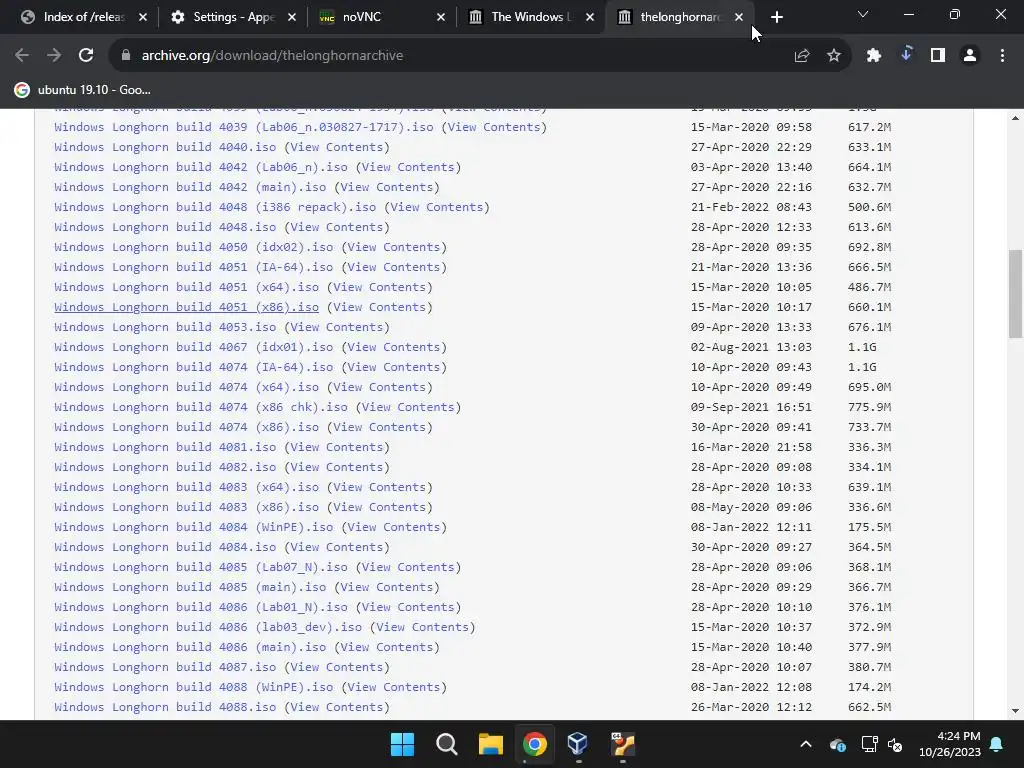Close the noVNC tab
This screenshot has height=768, width=1024.
(441, 17)
